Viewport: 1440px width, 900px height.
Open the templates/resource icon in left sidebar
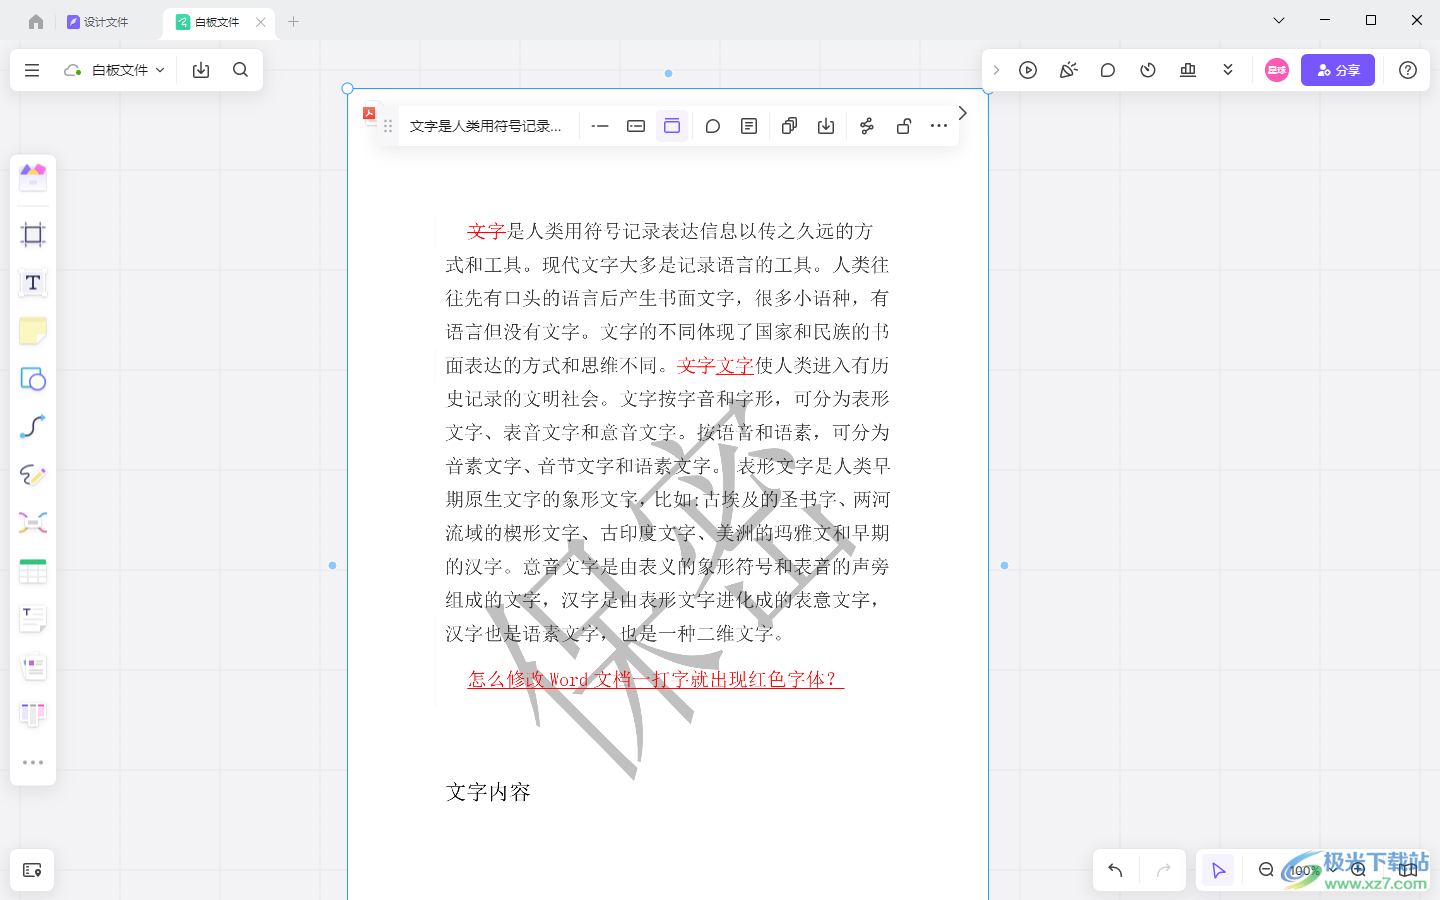tap(33, 177)
